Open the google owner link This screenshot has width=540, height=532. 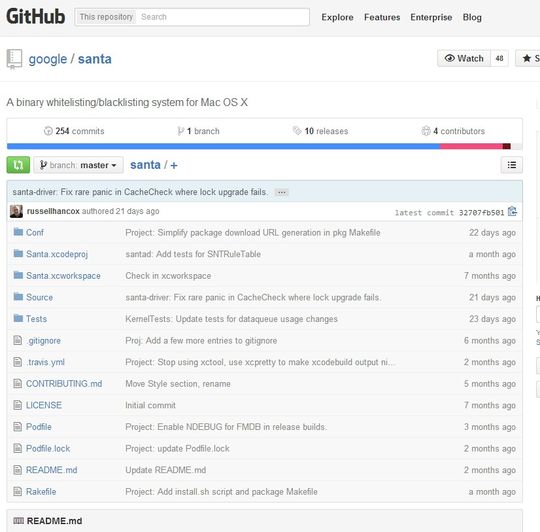(48, 59)
